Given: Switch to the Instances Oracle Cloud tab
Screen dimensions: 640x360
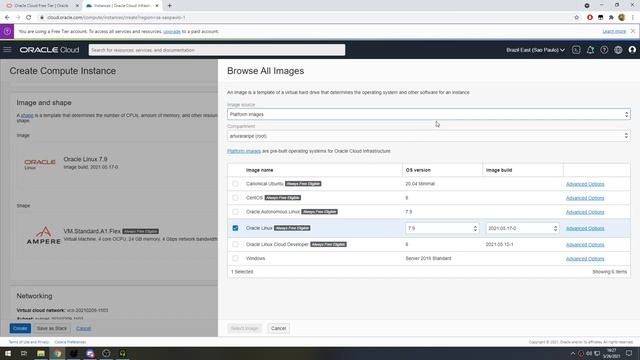Looking at the screenshot, I should click(122, 6).
